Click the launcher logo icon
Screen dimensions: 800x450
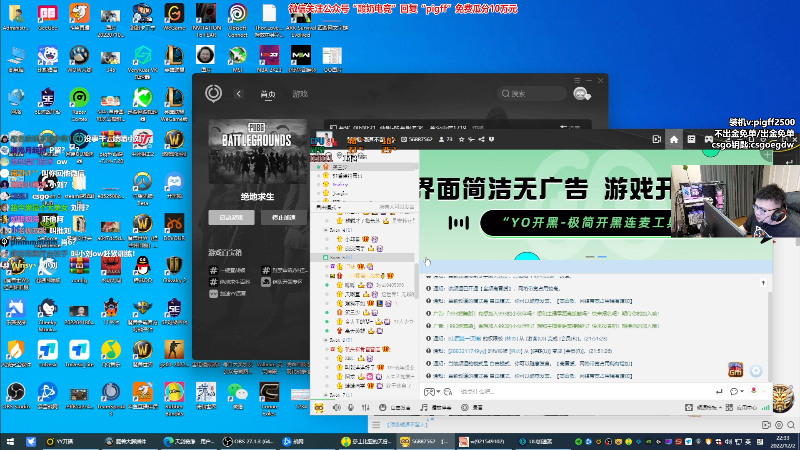[x=213, y=93]
